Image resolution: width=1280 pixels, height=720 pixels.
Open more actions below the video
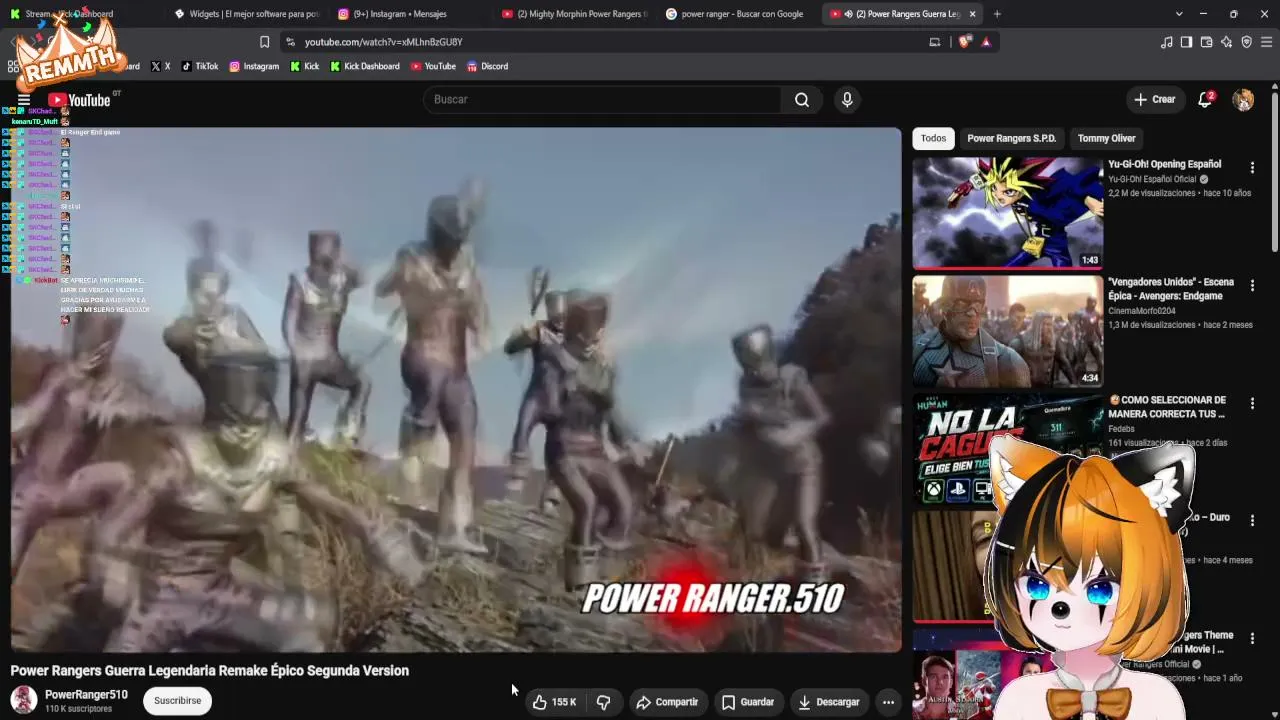(x=888, y=702)
